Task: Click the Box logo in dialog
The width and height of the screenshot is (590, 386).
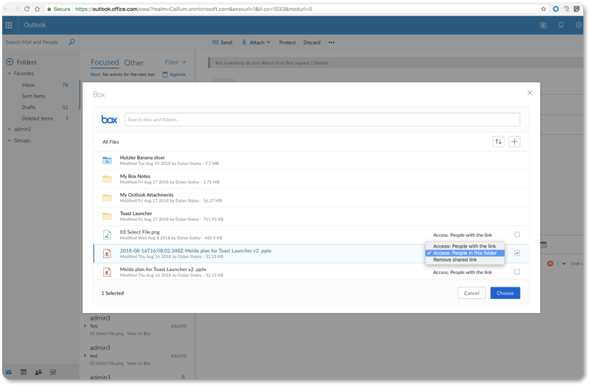Action: (109, 120)
